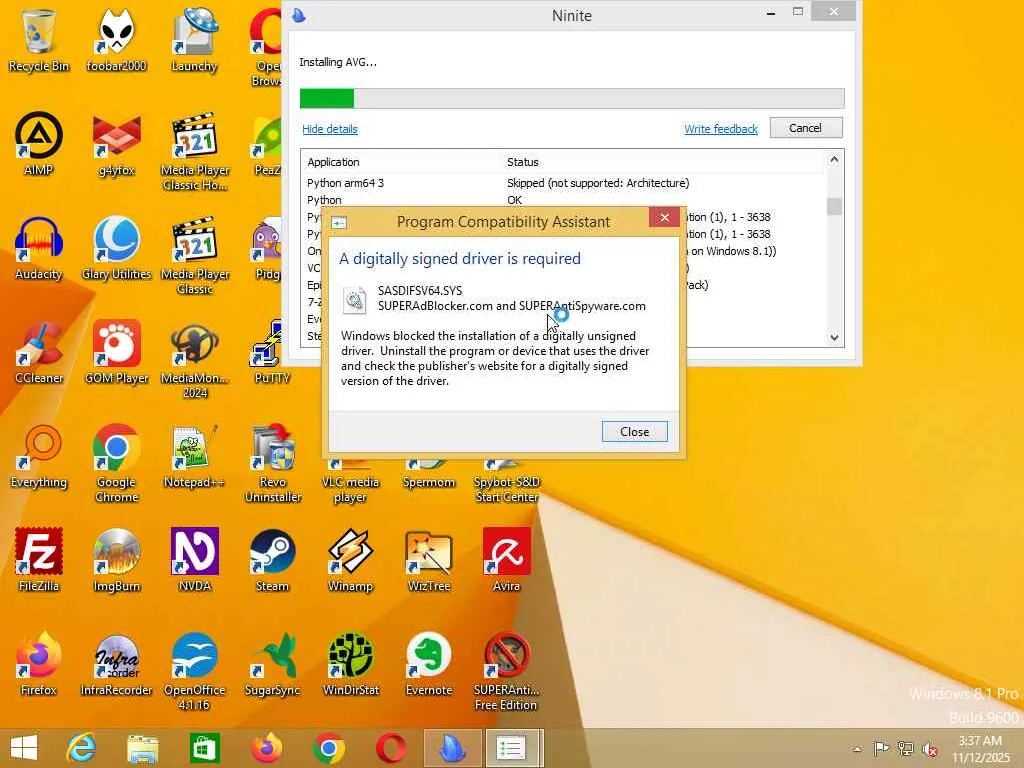This screenshot has height=768, width=1024.
Task: Open the MediaMonkey 2024 desktop shortcut
Action: [195, 359]
